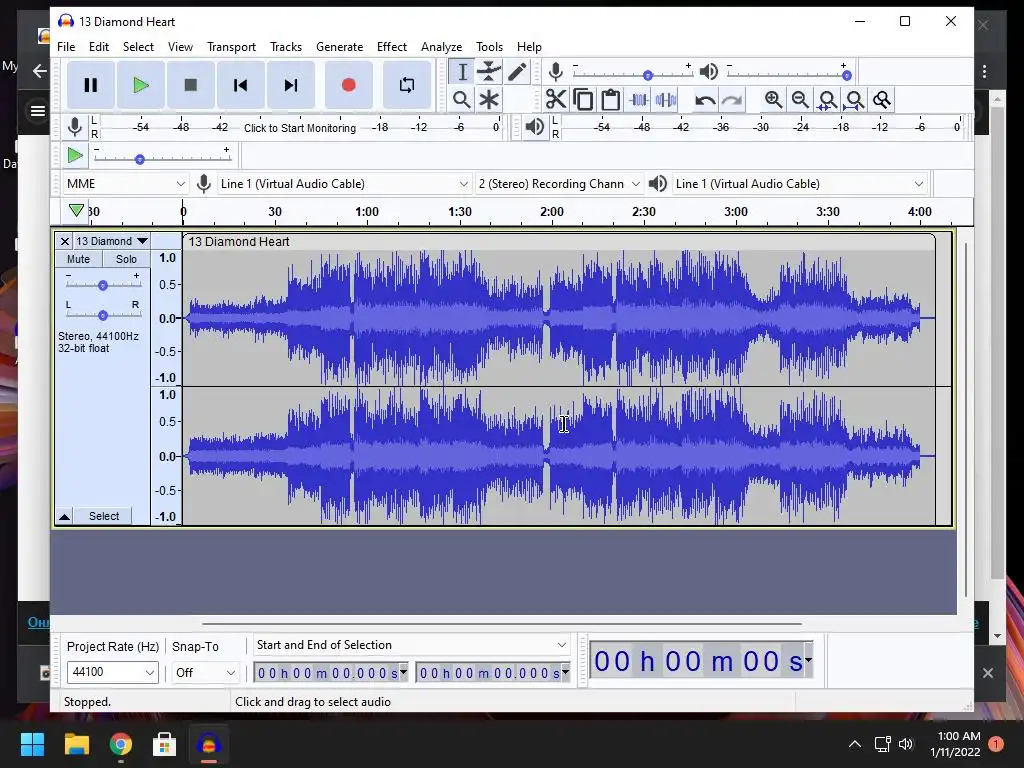Image resolution: width=1024 pixels, height=768 pixels.
Task: Adjust the track gain slider
Action: click(x=103, y=285)
